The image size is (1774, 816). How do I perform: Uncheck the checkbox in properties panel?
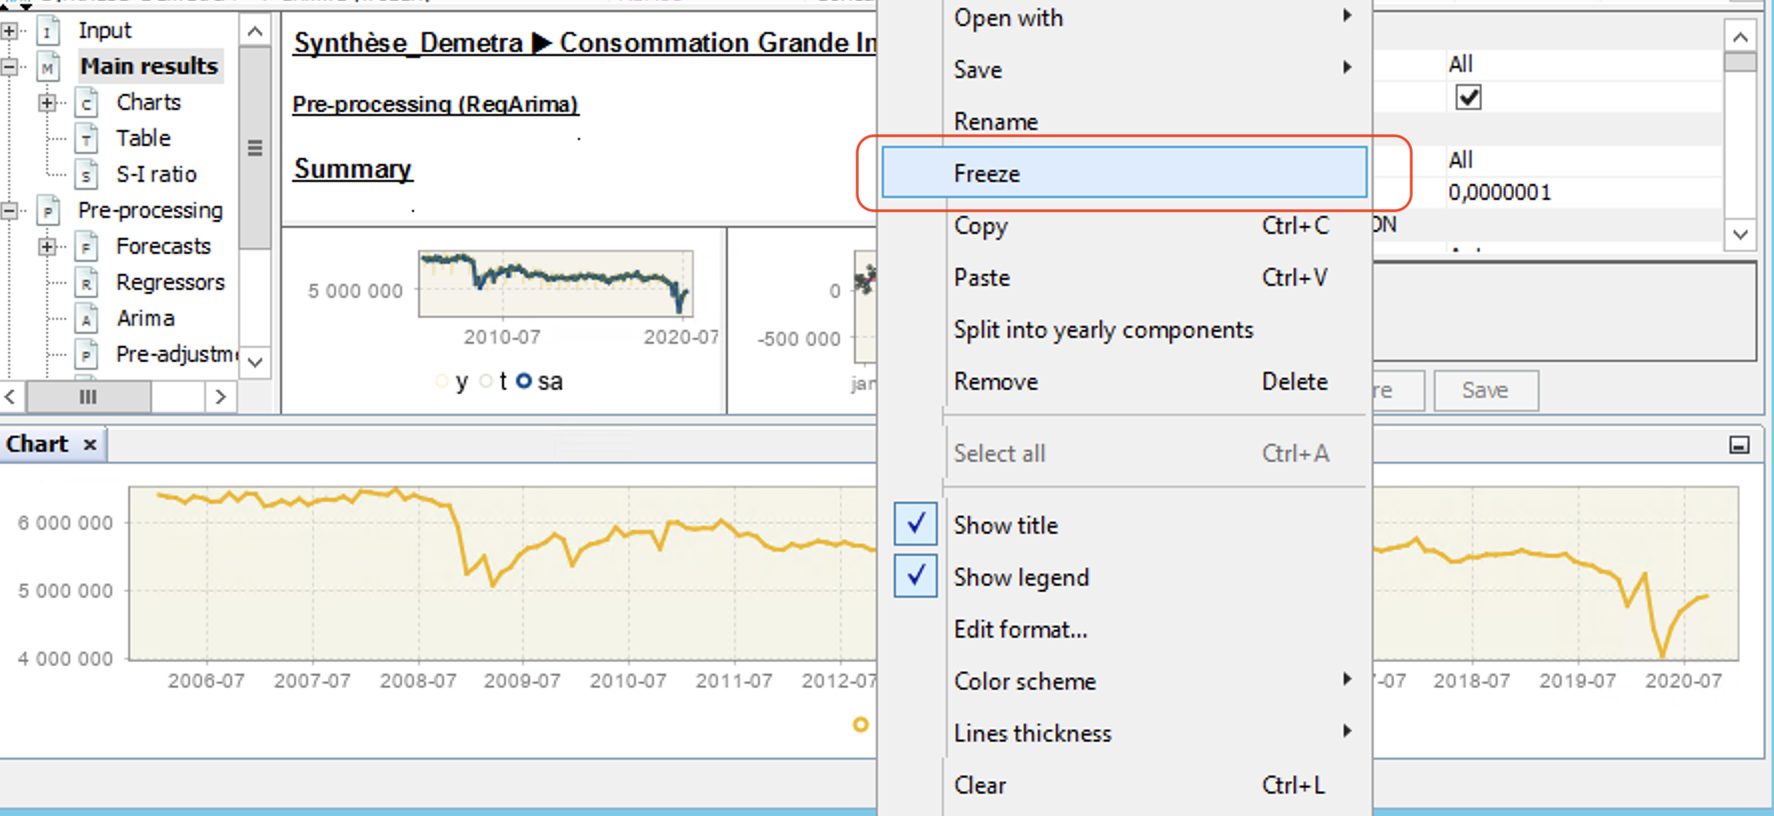1468,97
